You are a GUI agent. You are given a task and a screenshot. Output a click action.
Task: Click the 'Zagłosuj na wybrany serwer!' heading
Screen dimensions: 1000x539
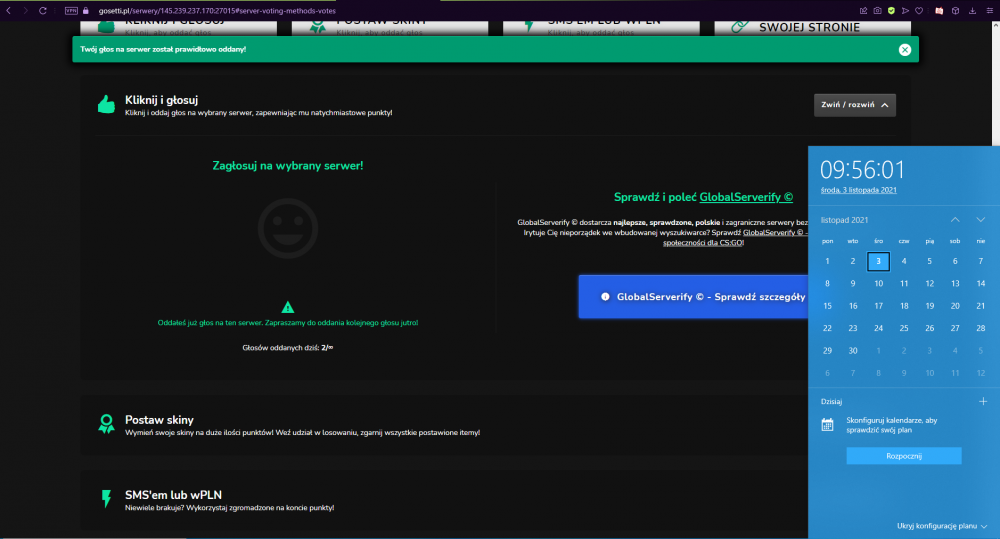(288, 166)
